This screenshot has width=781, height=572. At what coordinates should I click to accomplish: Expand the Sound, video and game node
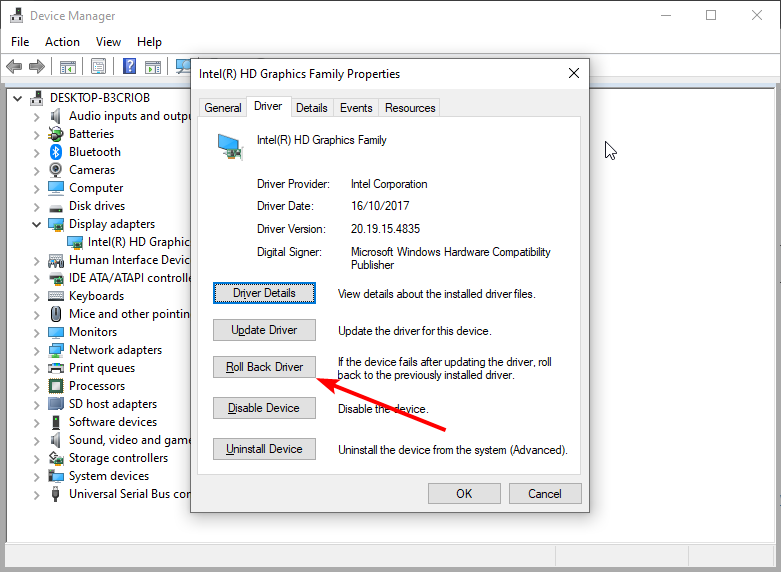point(36,441)
